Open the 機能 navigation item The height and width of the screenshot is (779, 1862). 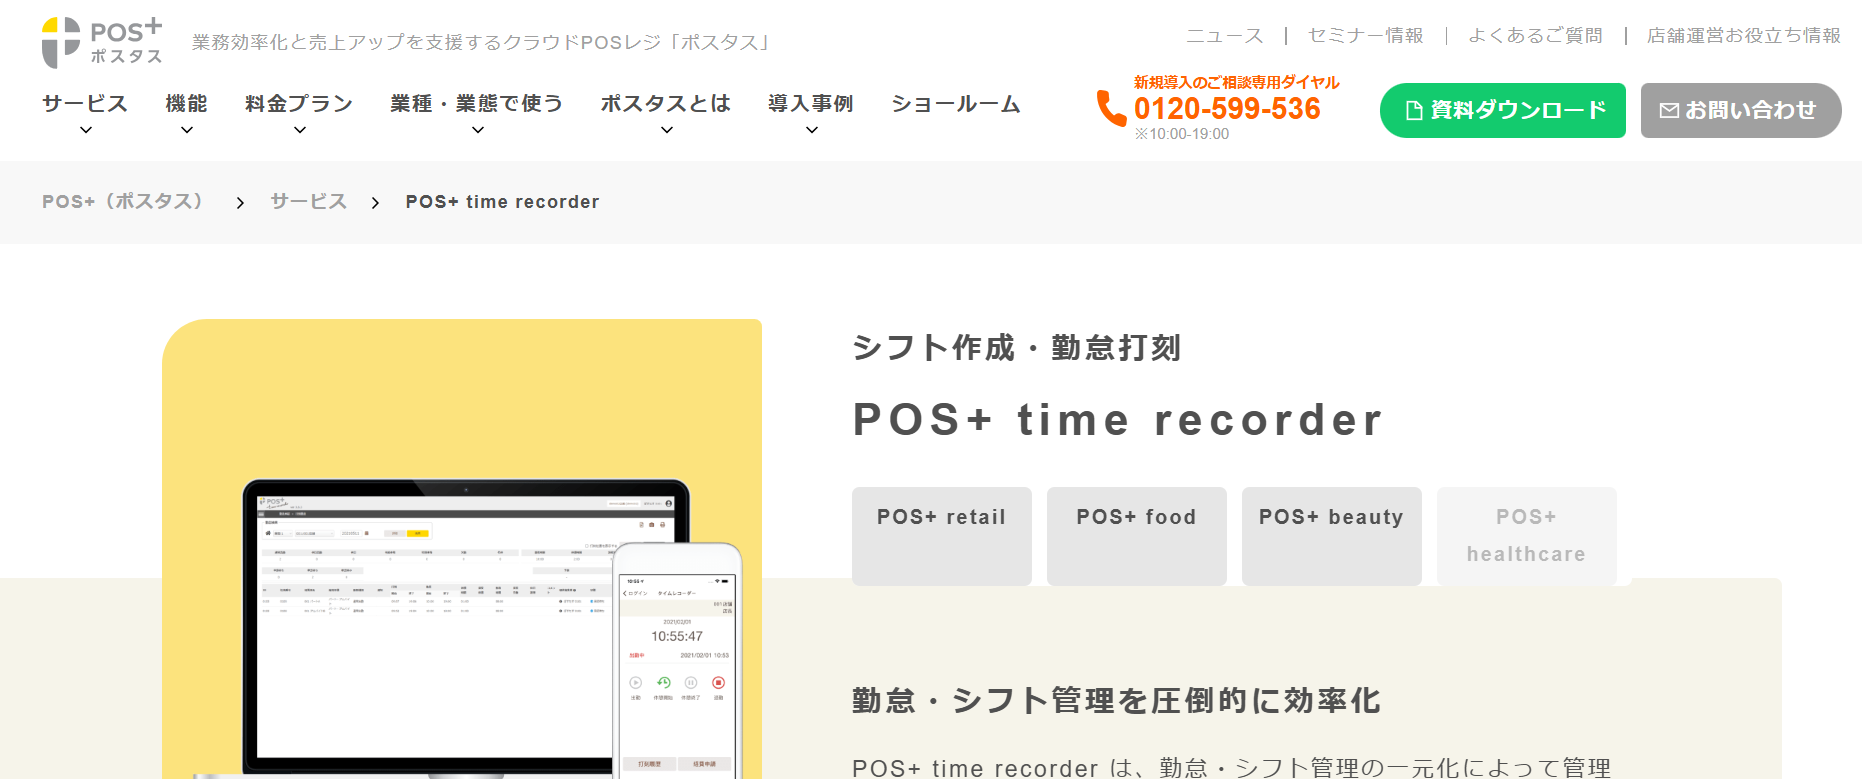(187, 104)
